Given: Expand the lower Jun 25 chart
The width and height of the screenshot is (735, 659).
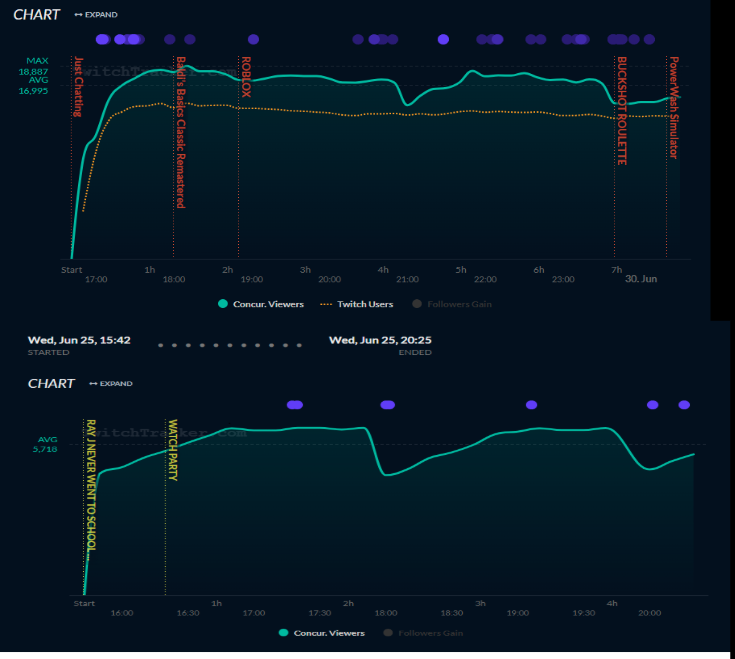Looking at the screenshot, I should 111,383.
